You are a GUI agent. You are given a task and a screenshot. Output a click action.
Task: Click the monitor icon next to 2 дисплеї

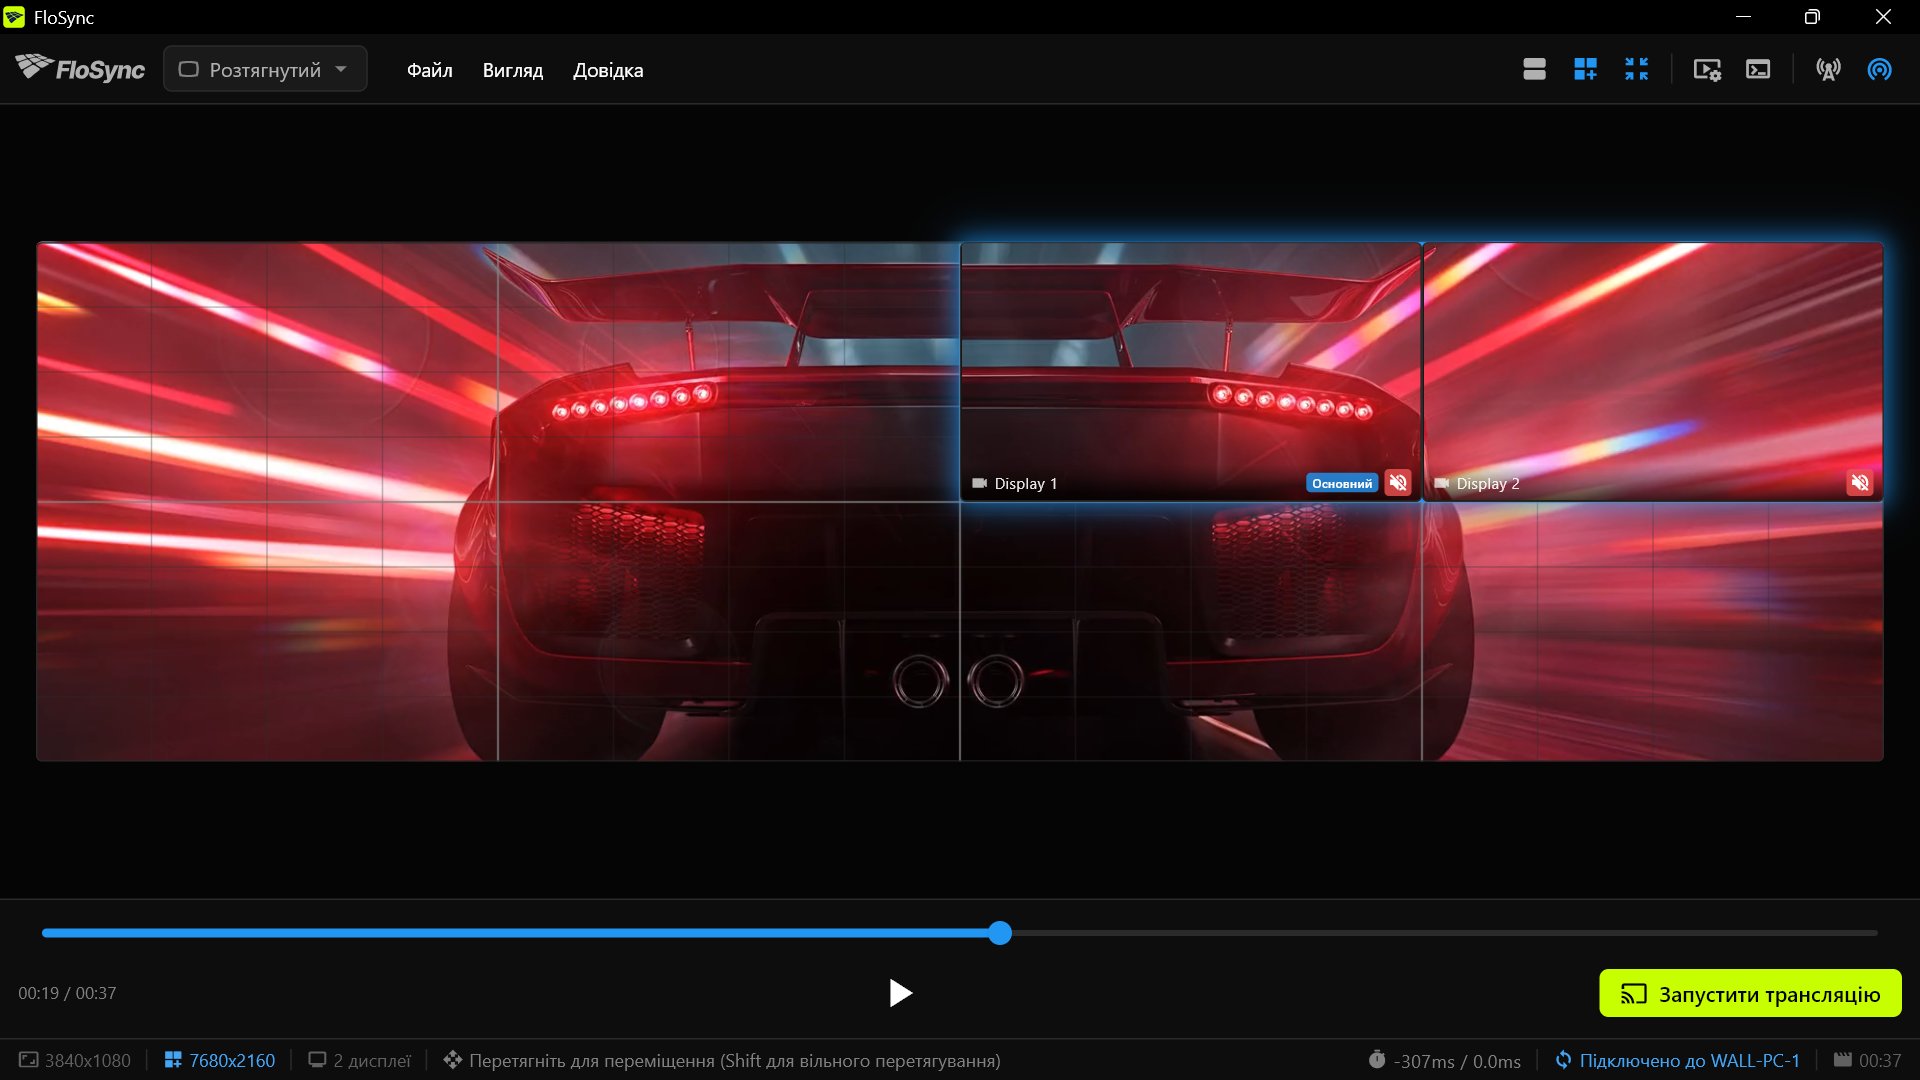[317, 1060]
